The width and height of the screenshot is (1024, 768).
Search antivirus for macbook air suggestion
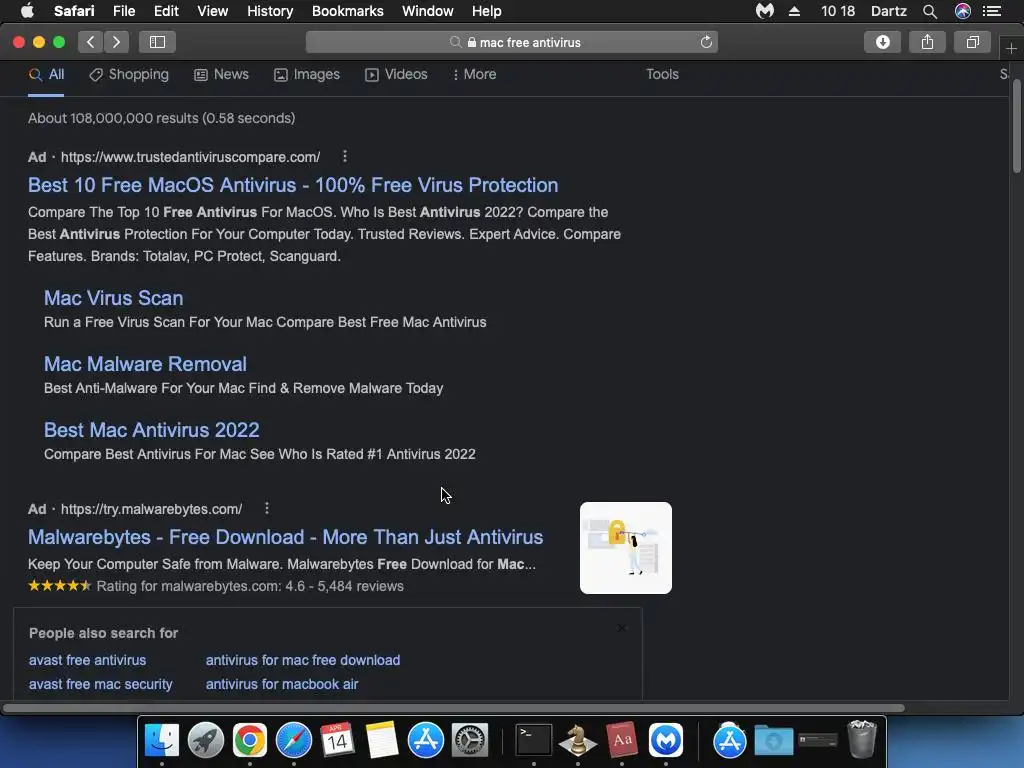point(282,684)
